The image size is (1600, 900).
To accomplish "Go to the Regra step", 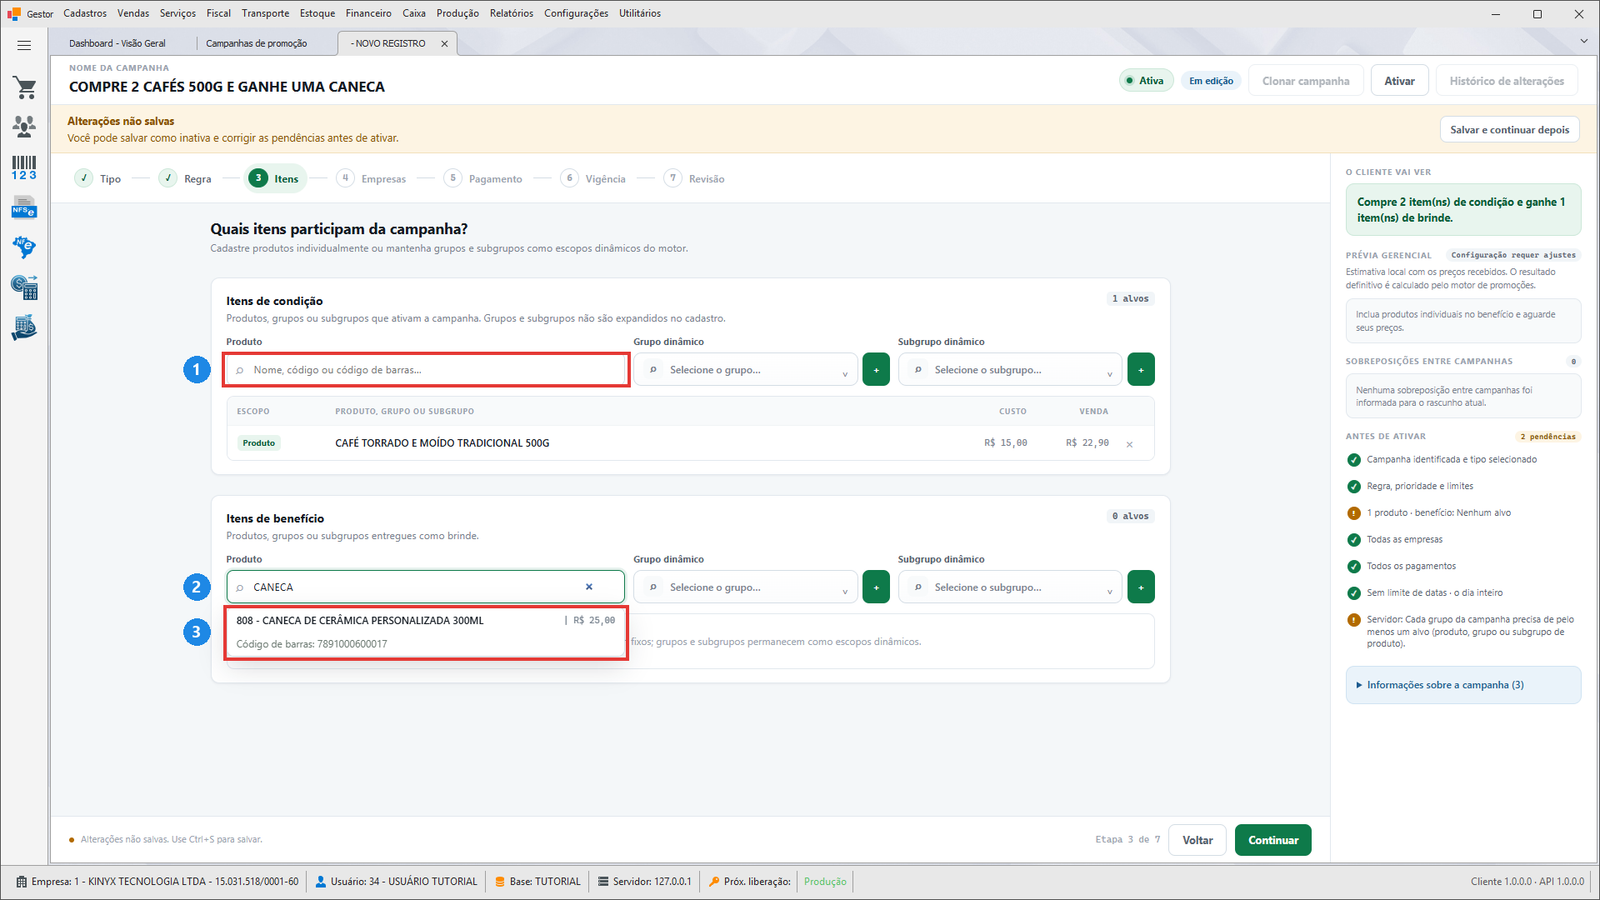I will pyautogui.click(x=186, y=179).
